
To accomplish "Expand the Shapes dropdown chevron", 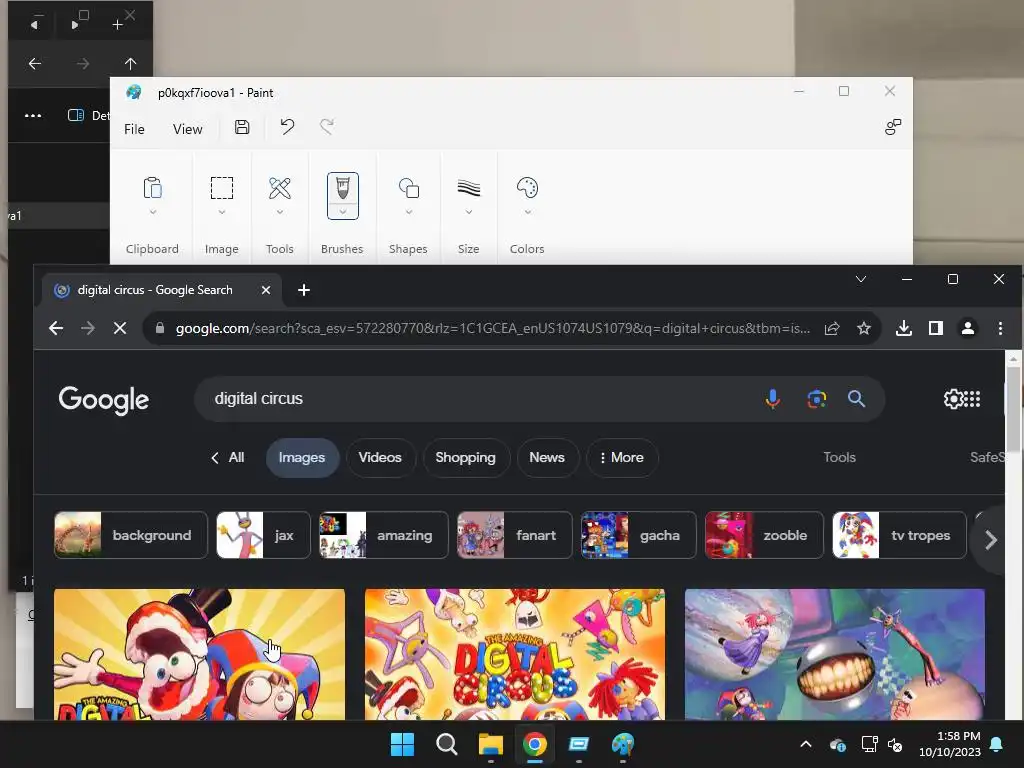I will 409,212.
